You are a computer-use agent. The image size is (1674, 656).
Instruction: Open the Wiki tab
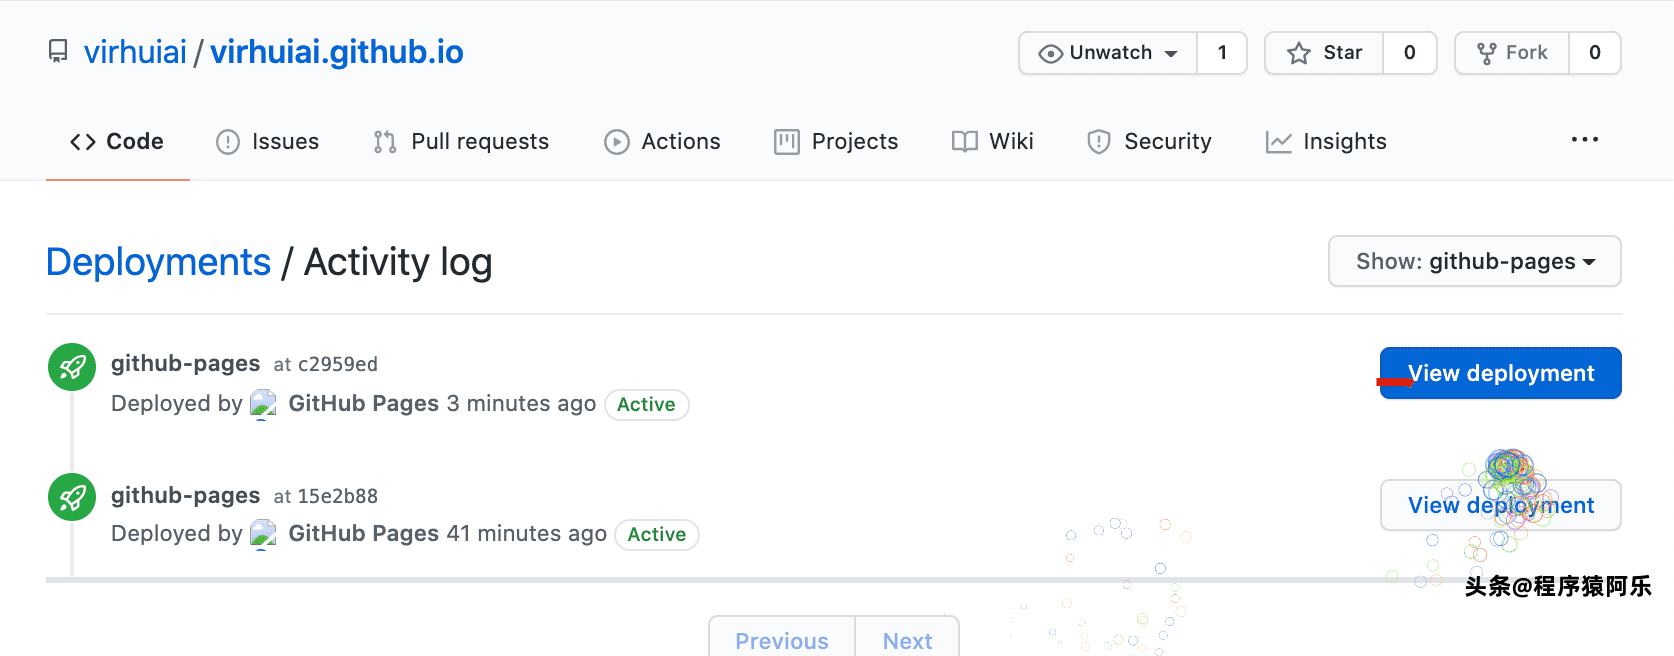[x=993, y=142]
